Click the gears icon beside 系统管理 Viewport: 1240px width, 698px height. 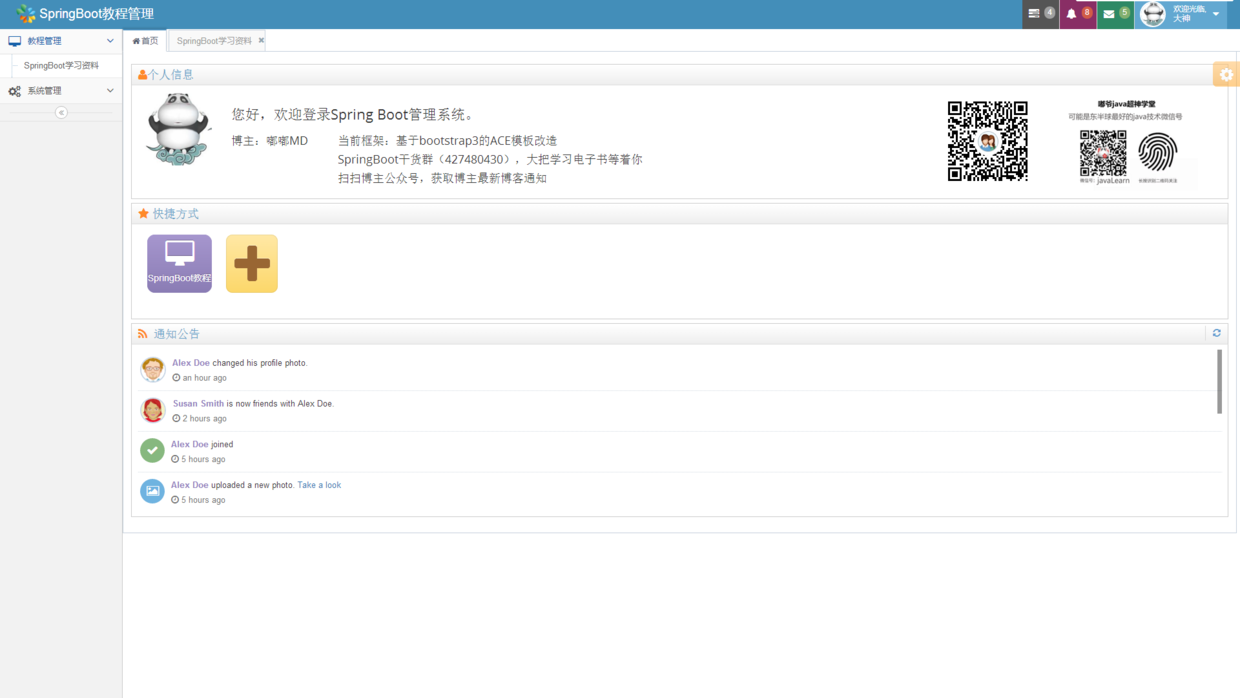[14, 91]
